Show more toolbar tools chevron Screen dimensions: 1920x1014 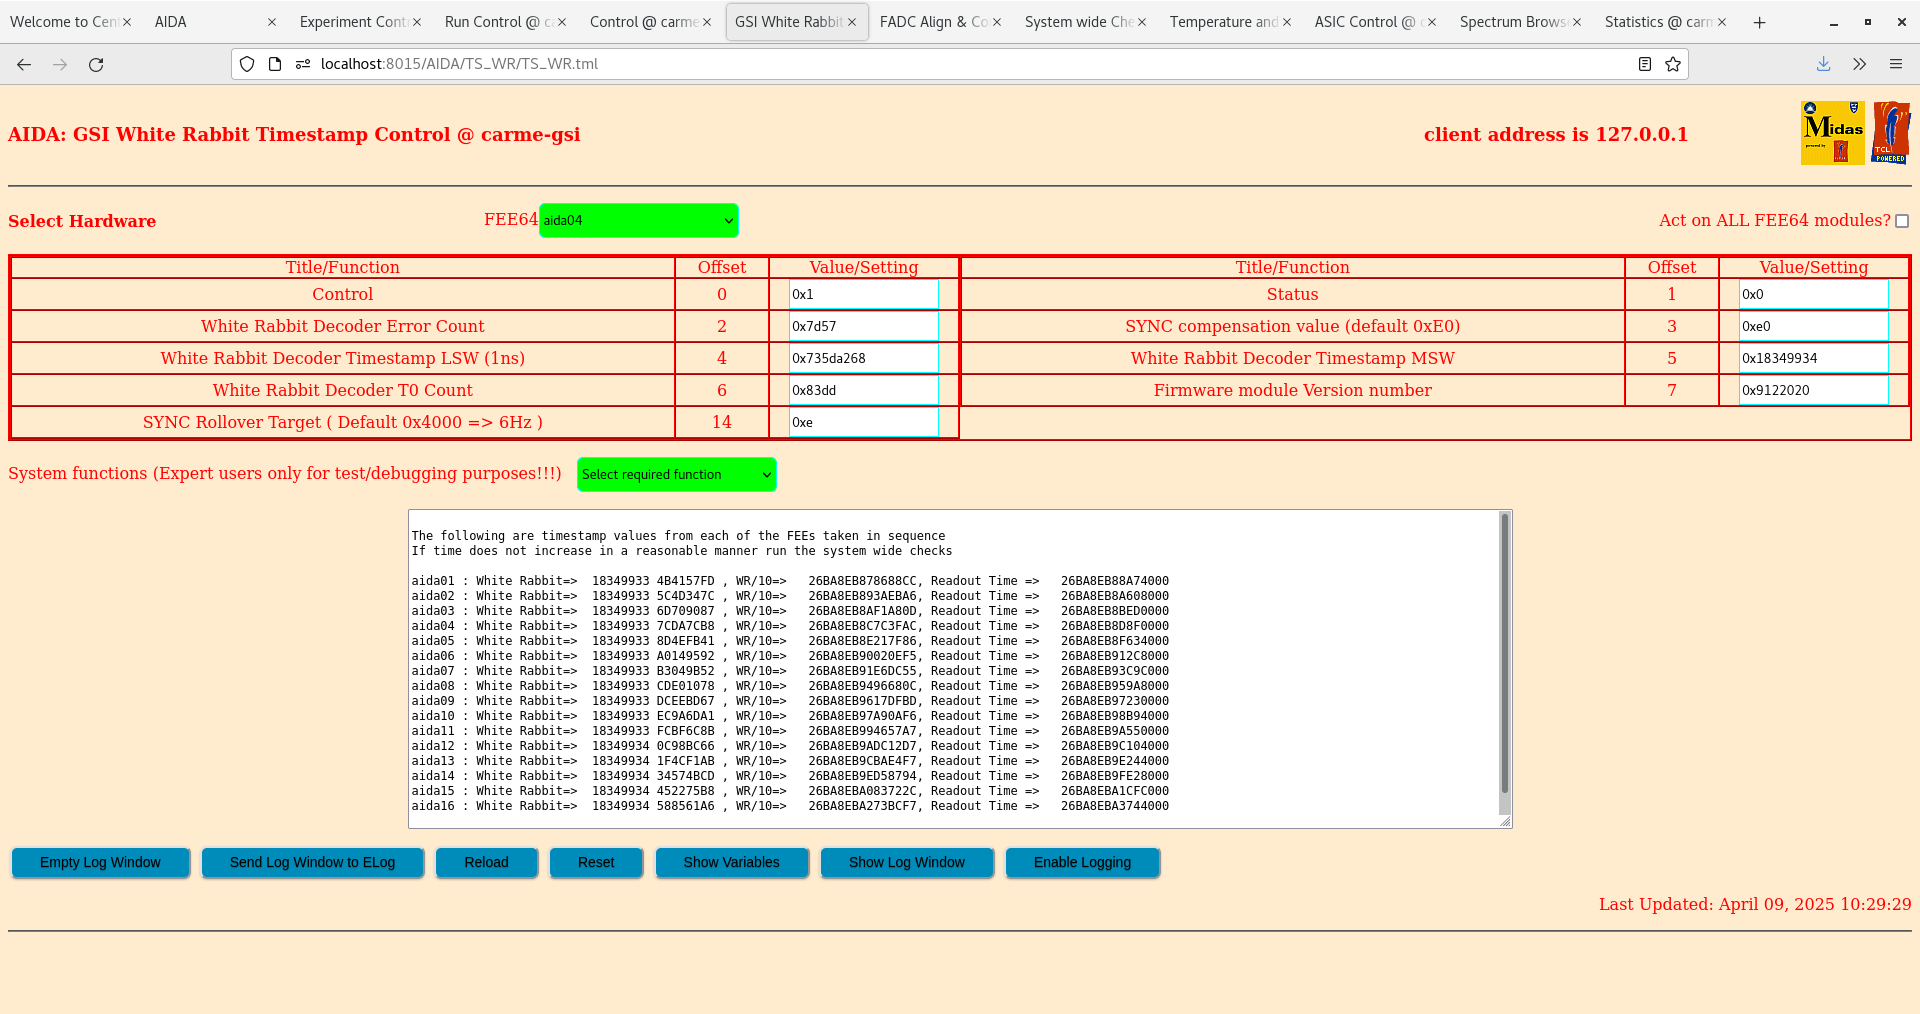click(x=1859, y=64)
